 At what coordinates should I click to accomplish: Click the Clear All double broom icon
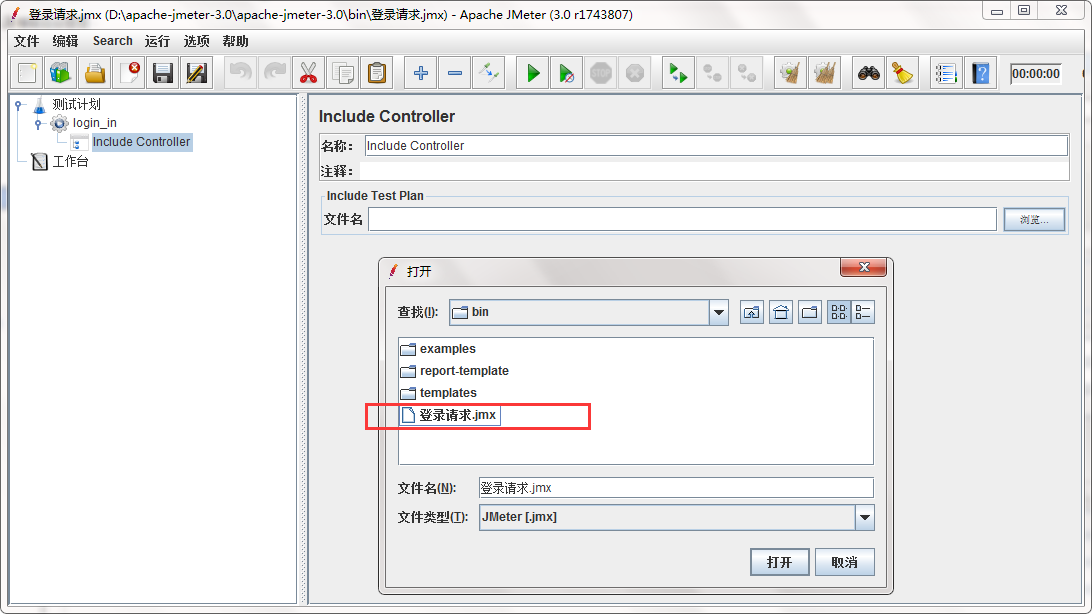tap(825, 72)
